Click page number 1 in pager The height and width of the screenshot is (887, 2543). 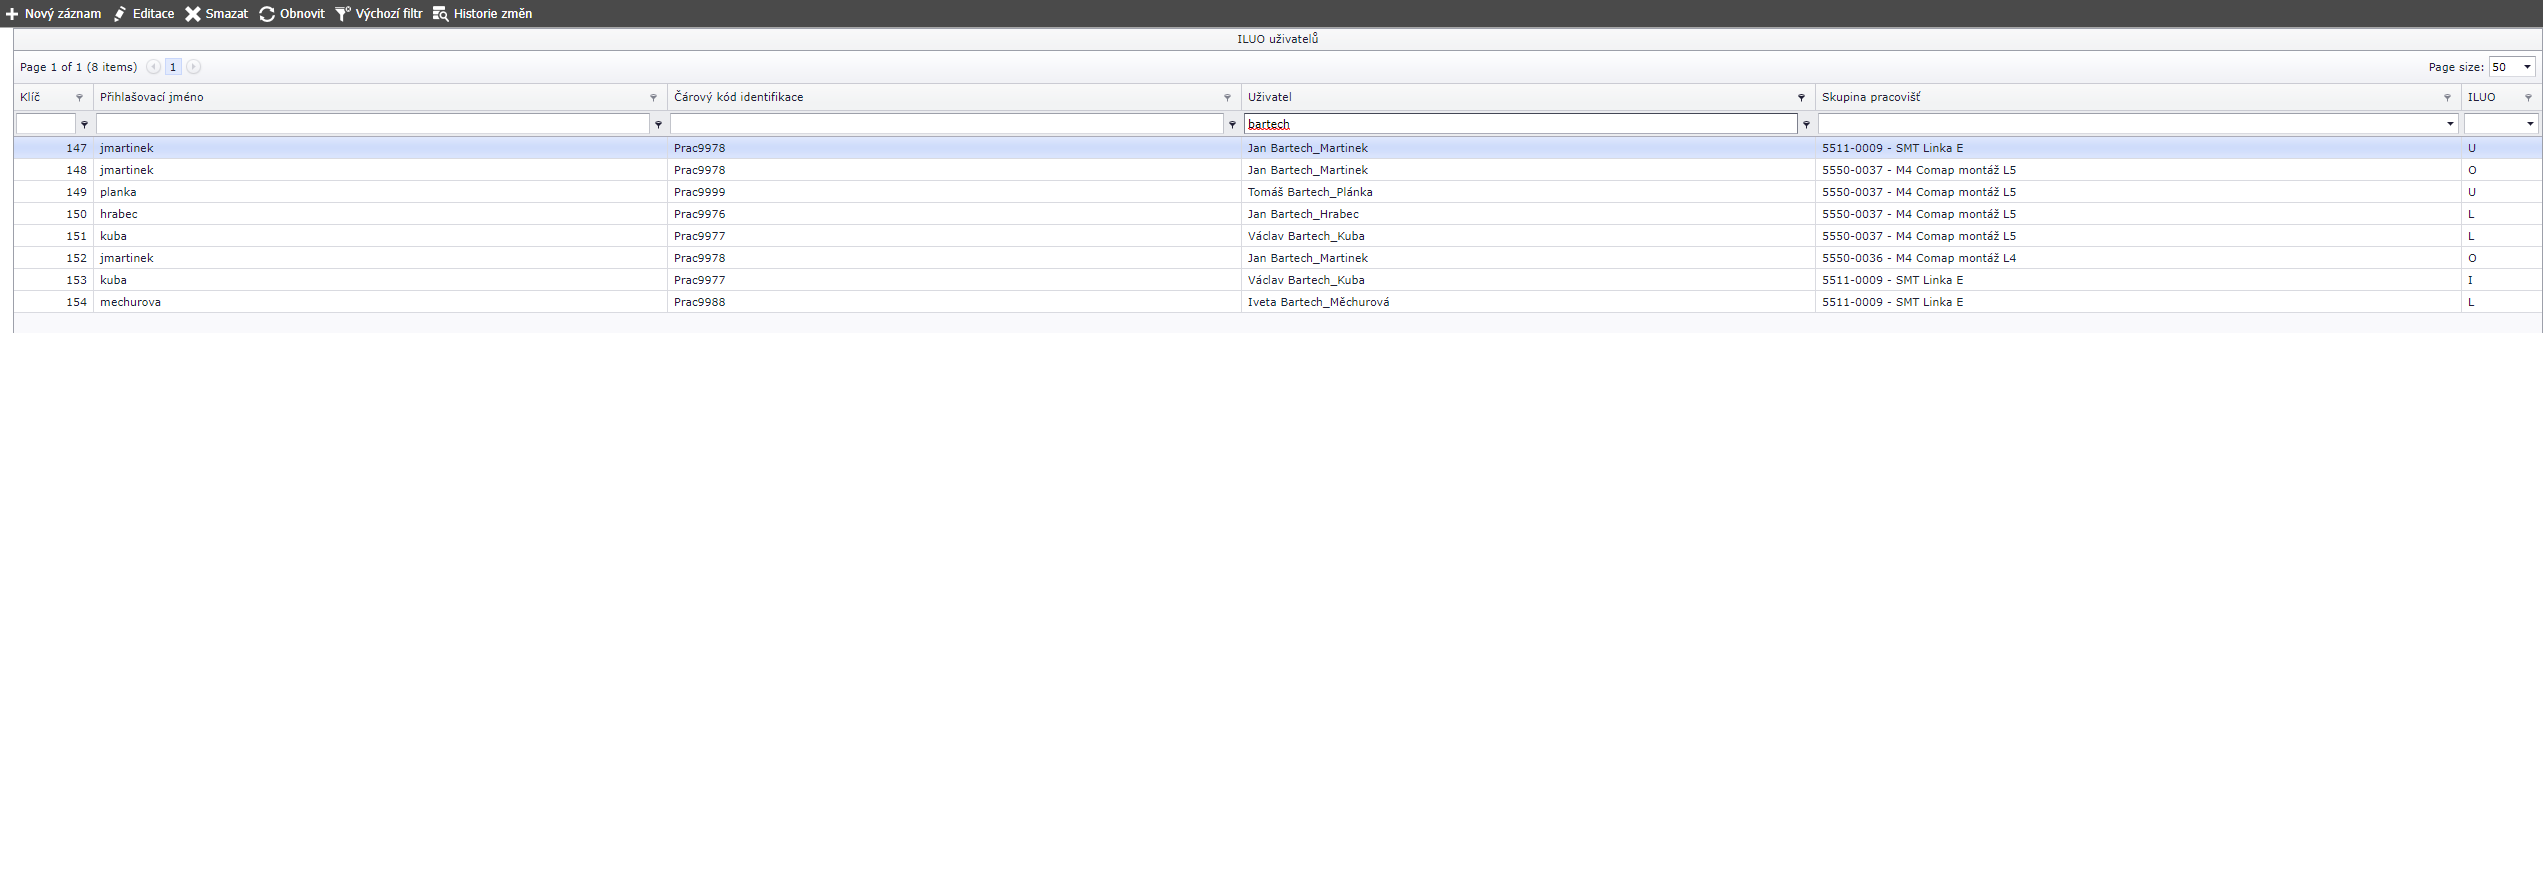click(173, 67)
